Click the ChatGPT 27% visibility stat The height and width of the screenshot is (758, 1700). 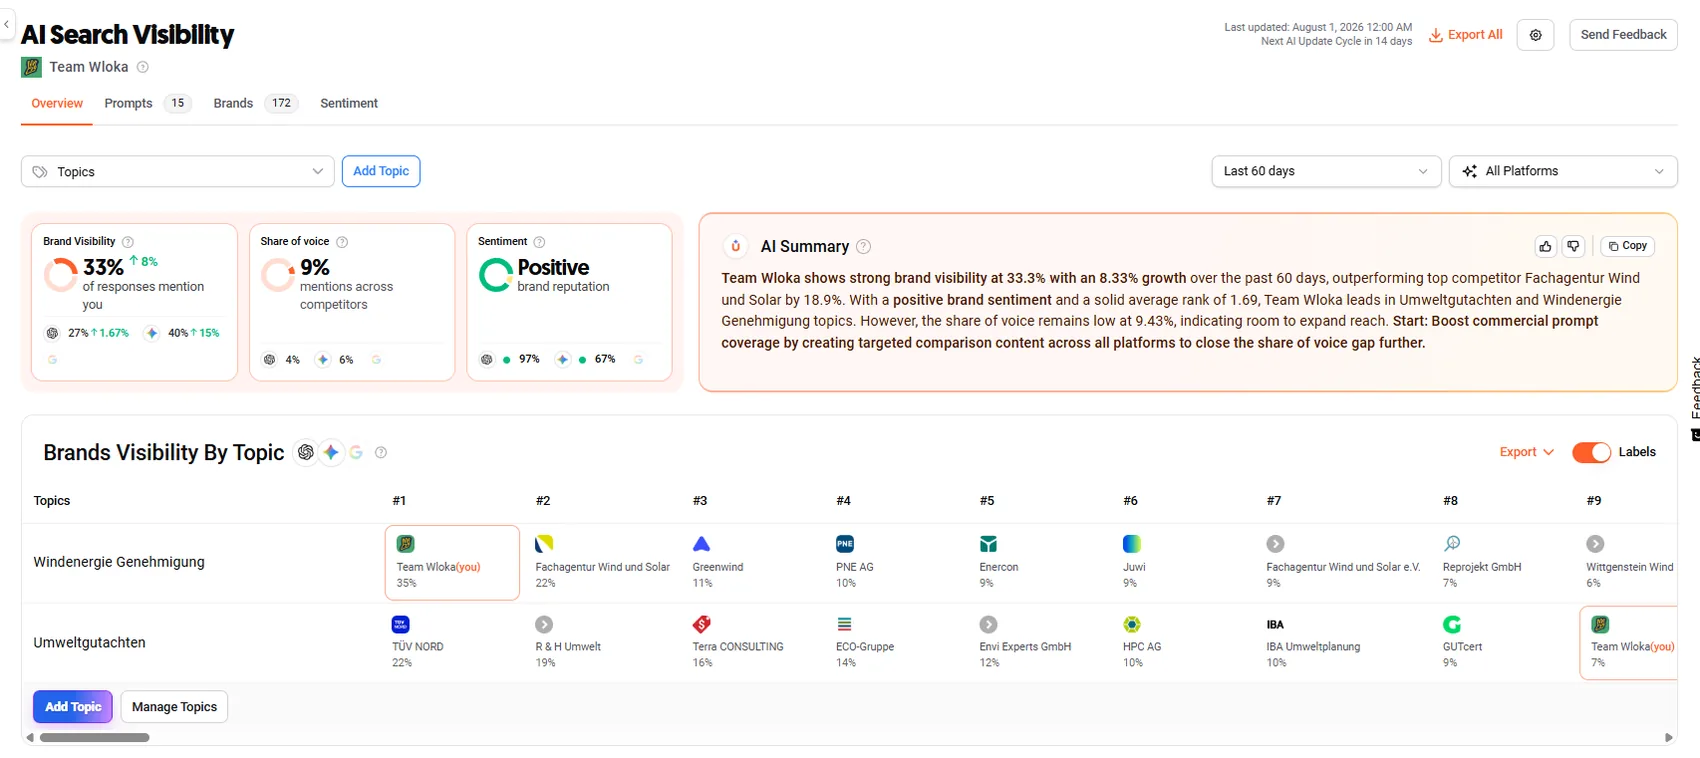tap(88, 333)
